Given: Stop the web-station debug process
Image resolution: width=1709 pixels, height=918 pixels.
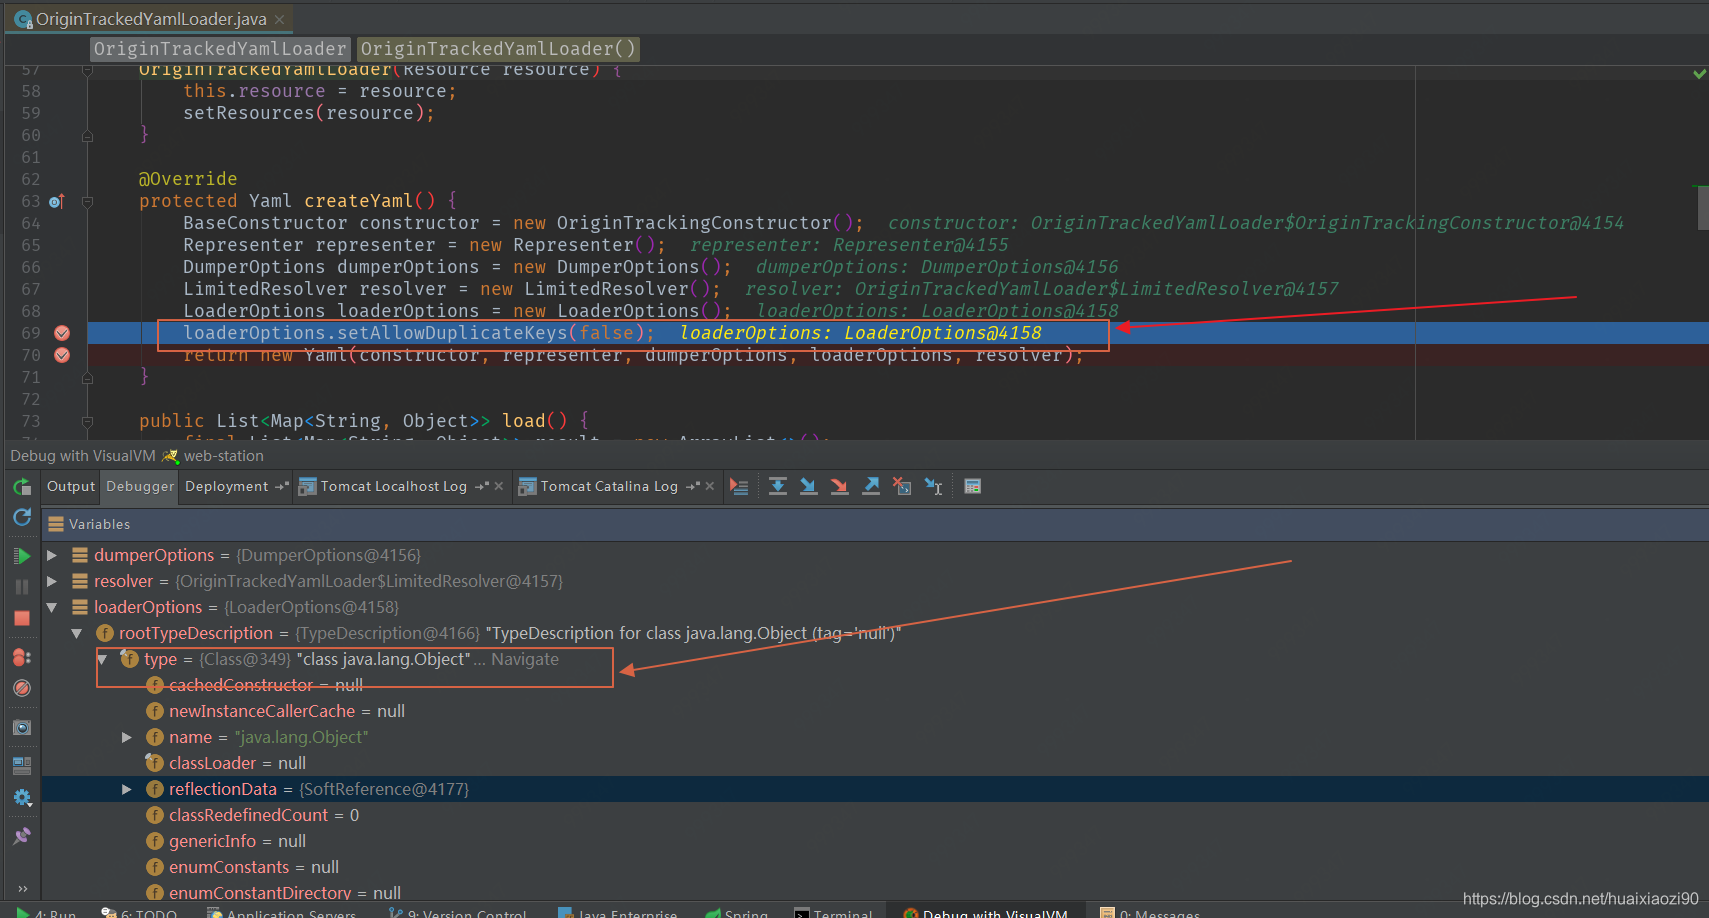Looking at the screenshot, I should [x=22, y=618].
